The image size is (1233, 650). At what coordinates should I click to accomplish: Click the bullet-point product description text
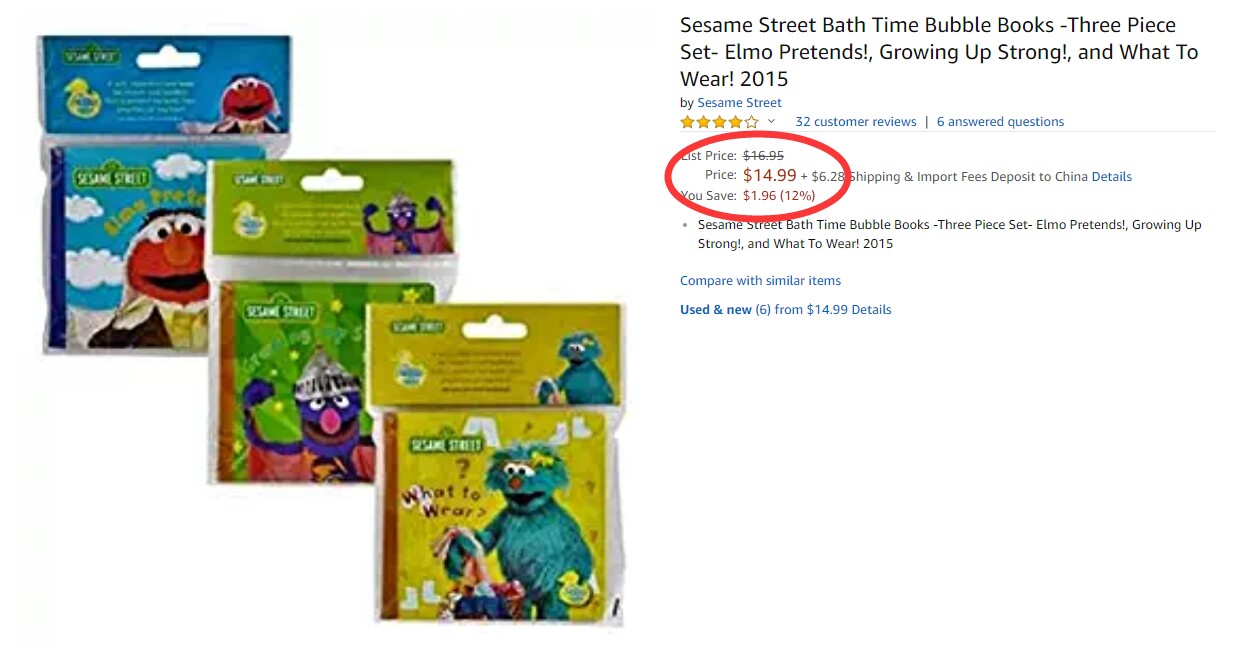950,234
